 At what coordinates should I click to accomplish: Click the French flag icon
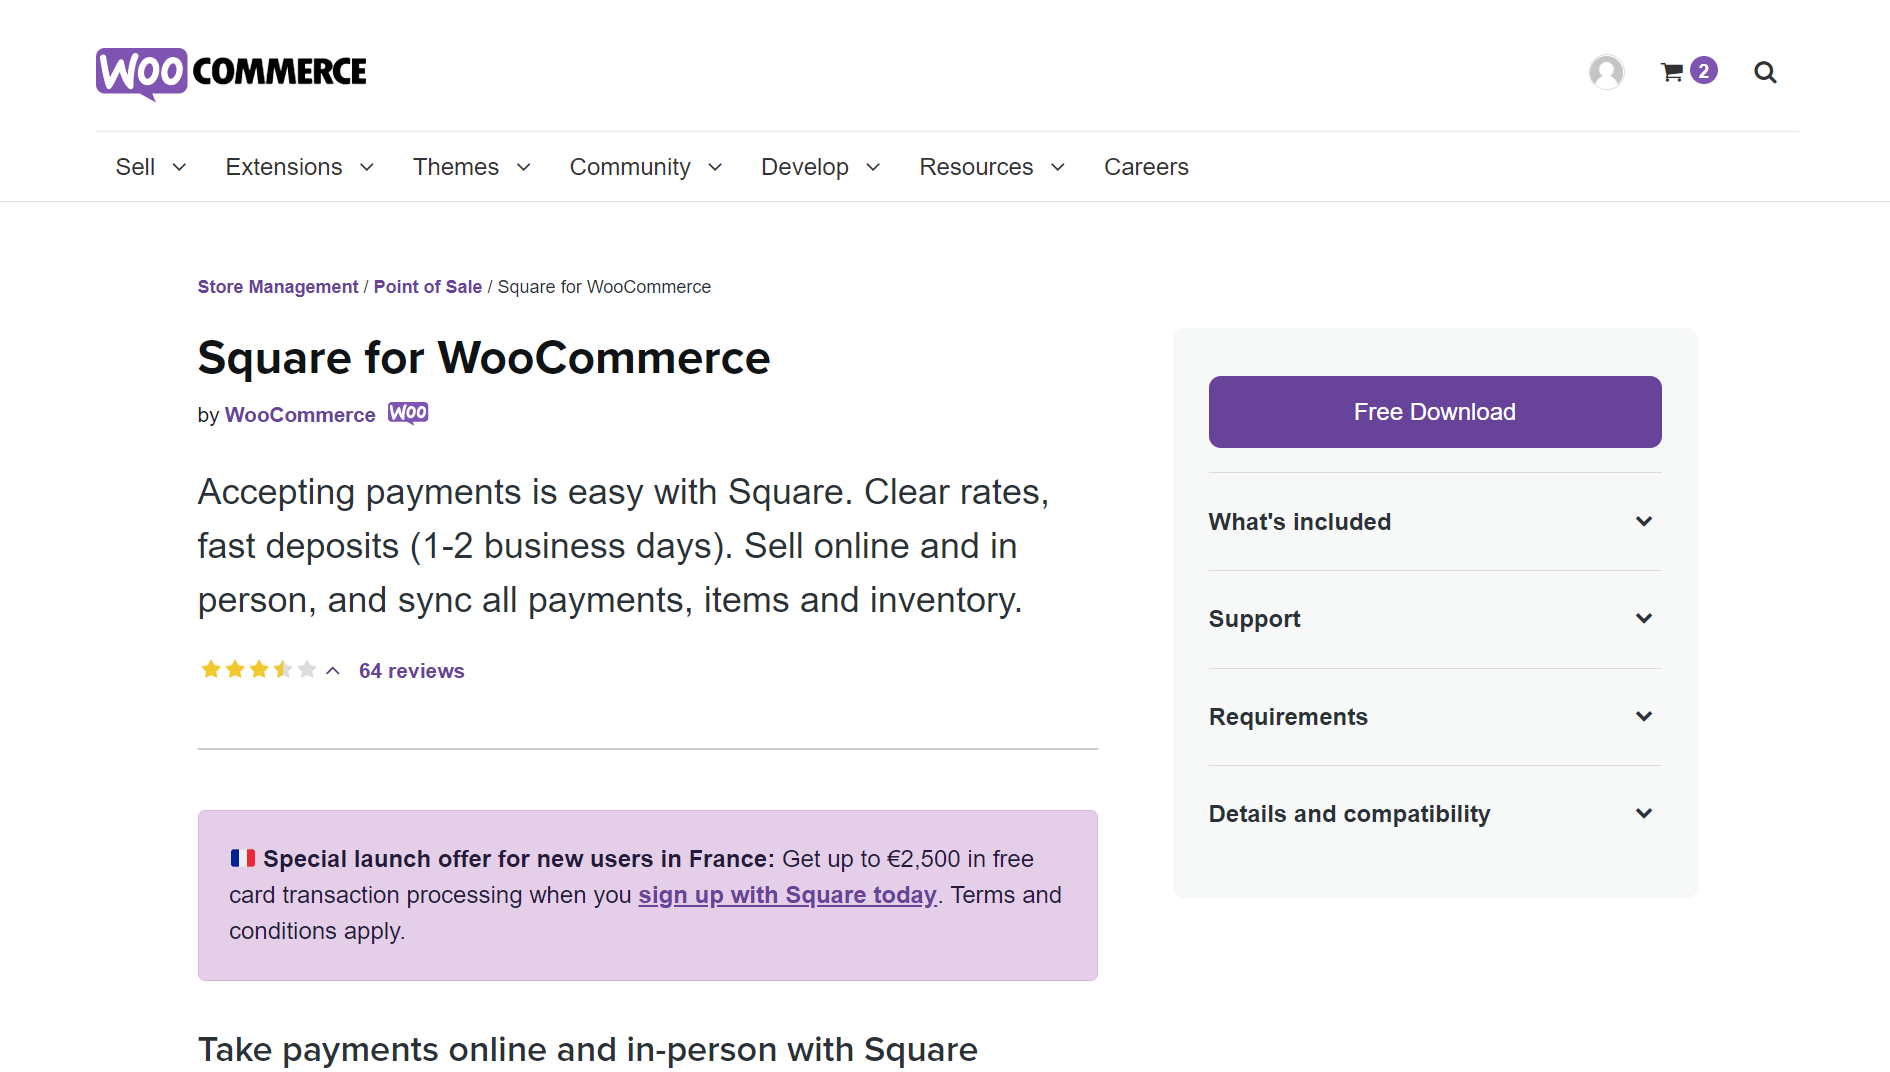(x=243, y=858)
